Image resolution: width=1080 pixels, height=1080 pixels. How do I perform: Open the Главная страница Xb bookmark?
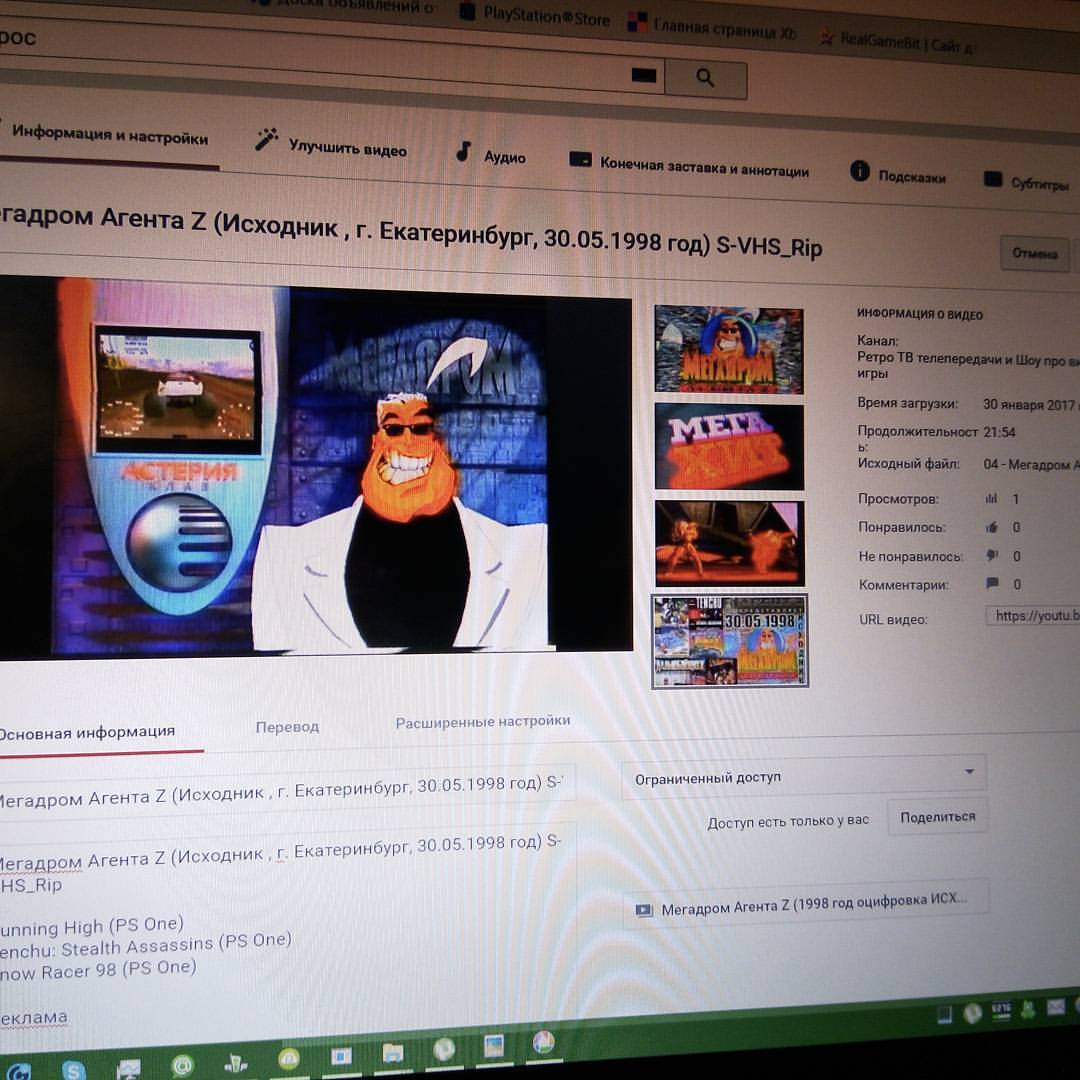tap(712, 26)
